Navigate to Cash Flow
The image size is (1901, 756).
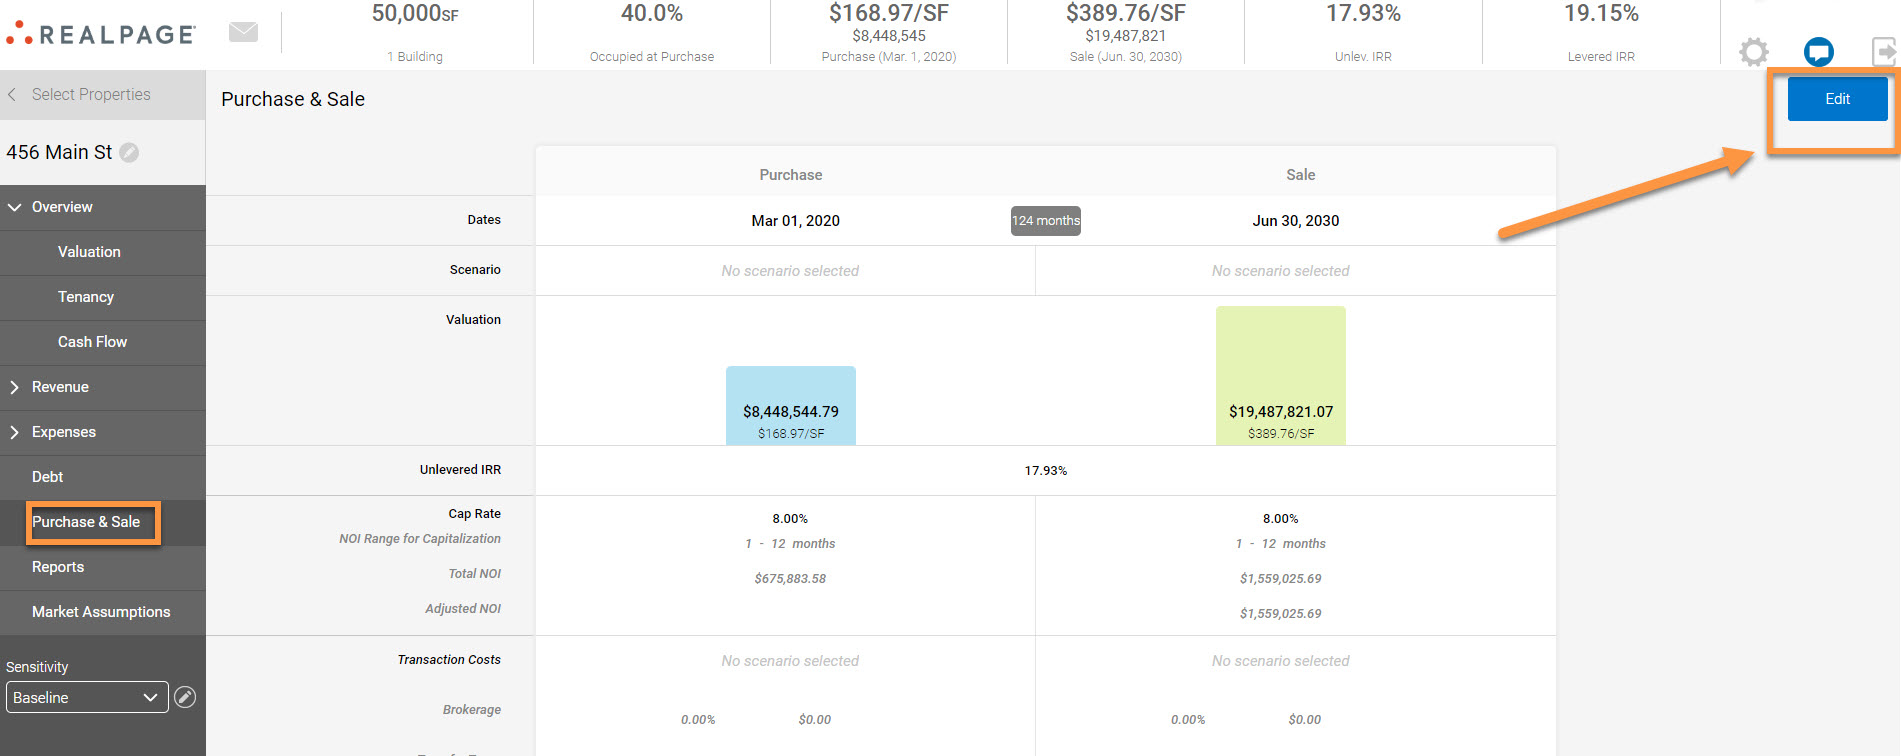[92, 342]
